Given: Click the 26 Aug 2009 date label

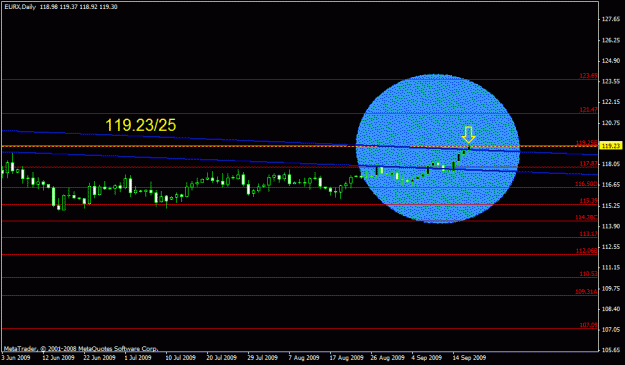Looking at the screenshot, I should pos(387,357).
